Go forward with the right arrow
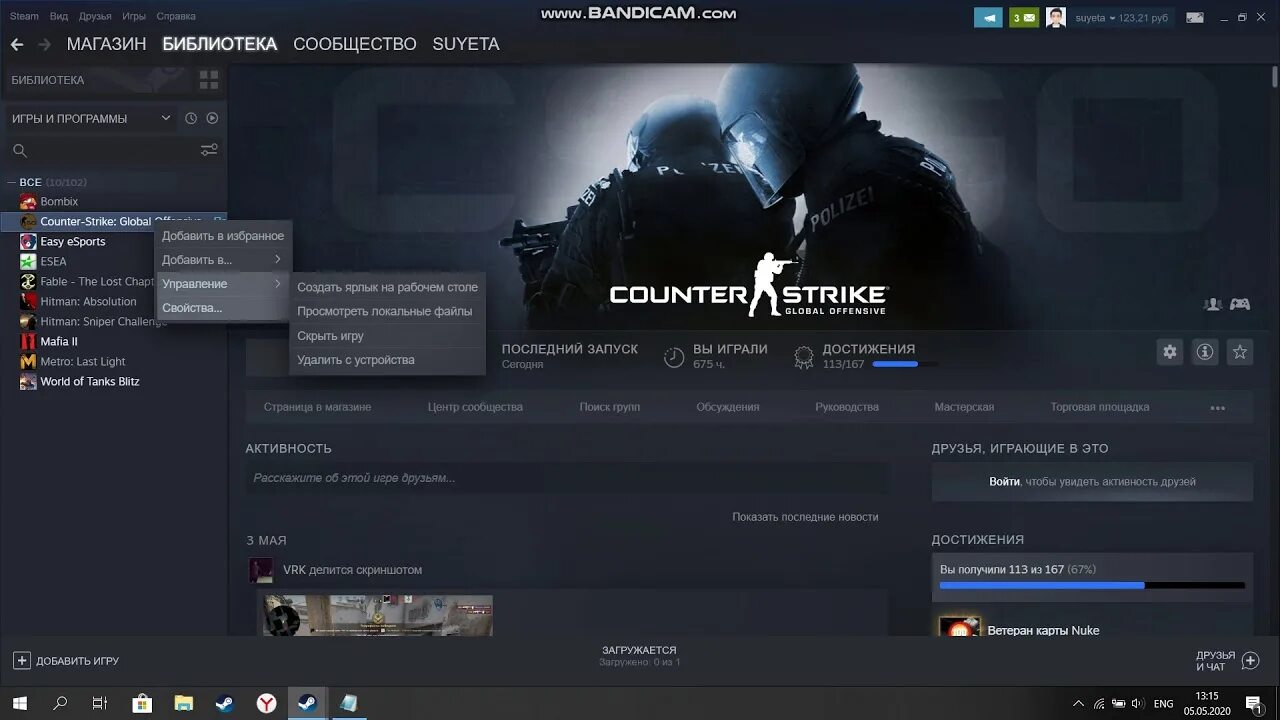Viewport: 1280px width, 720px height. [x=44, y=45]
